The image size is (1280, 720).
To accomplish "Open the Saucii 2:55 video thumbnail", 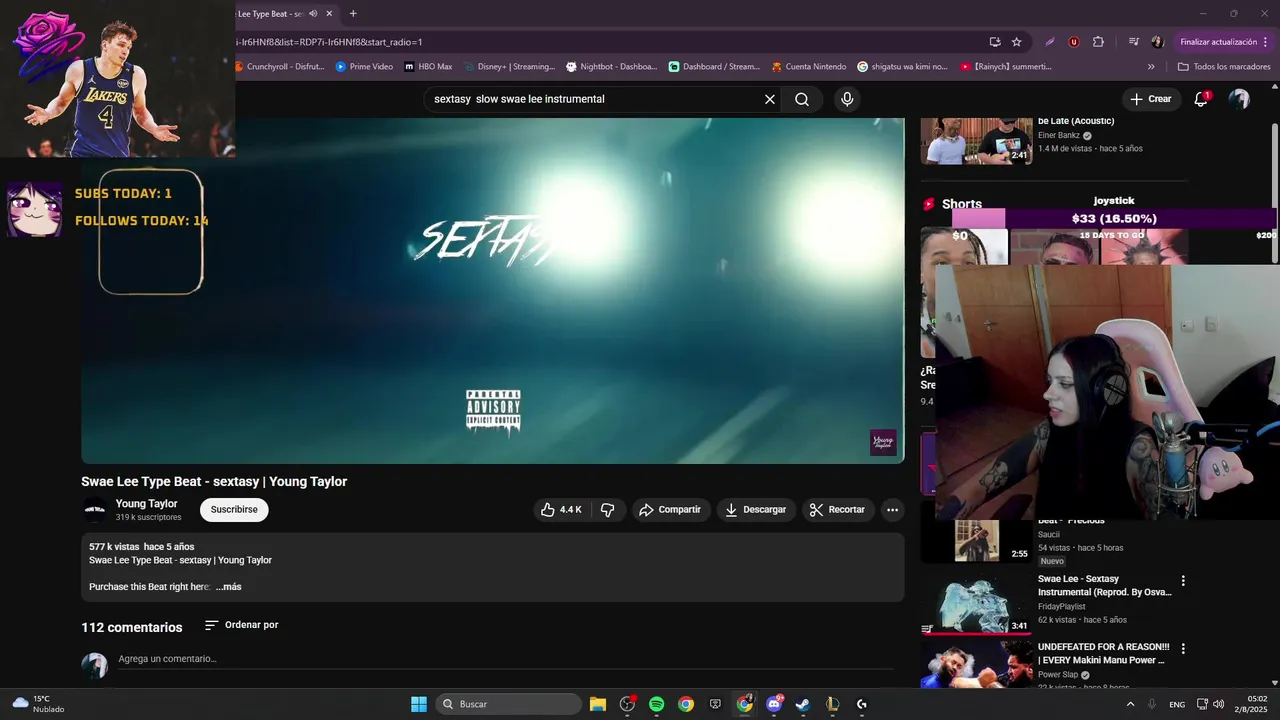I will pos(976,541).
